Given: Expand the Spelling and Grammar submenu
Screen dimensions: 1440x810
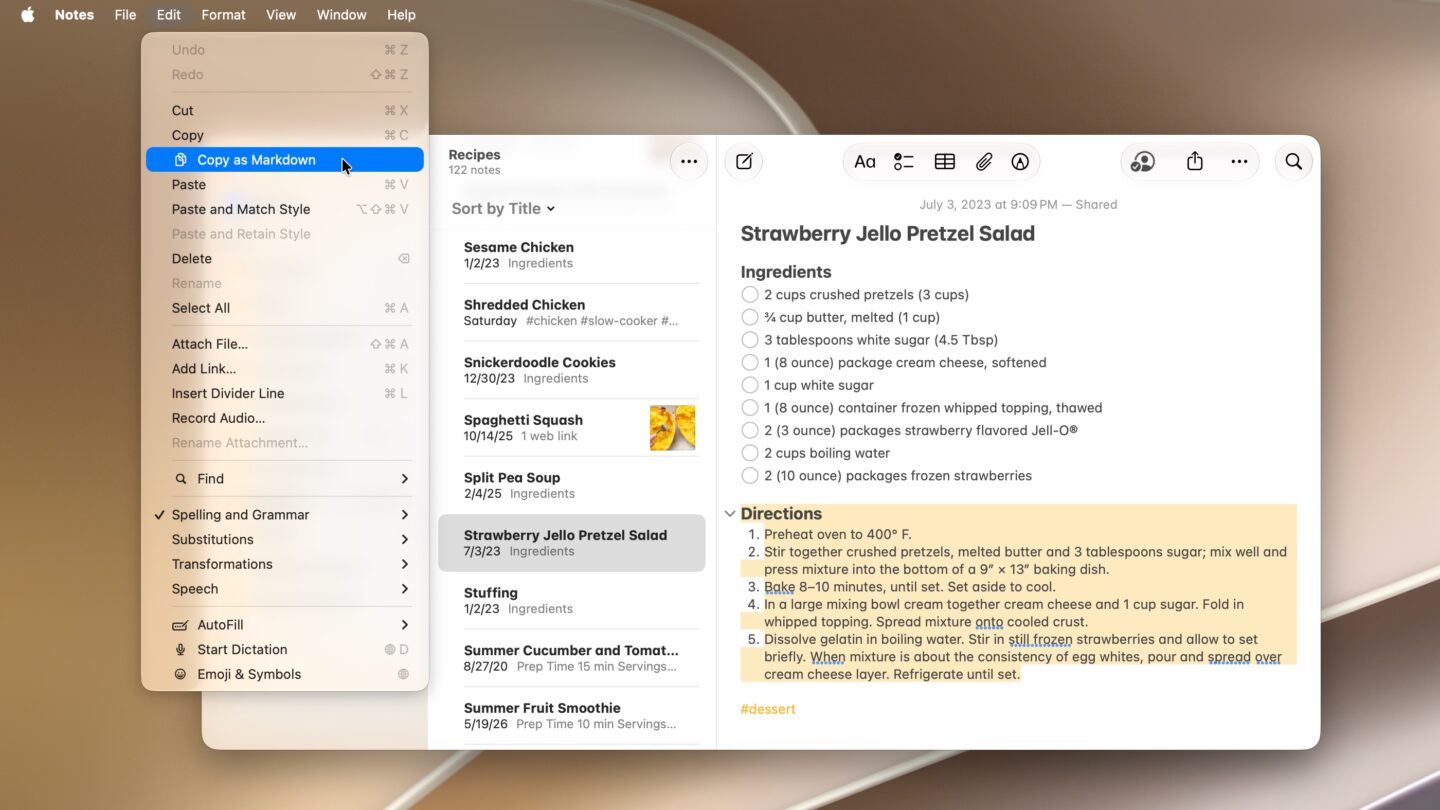Looking at the screenshot, I should pyautogui.click(x=405, y=515).
